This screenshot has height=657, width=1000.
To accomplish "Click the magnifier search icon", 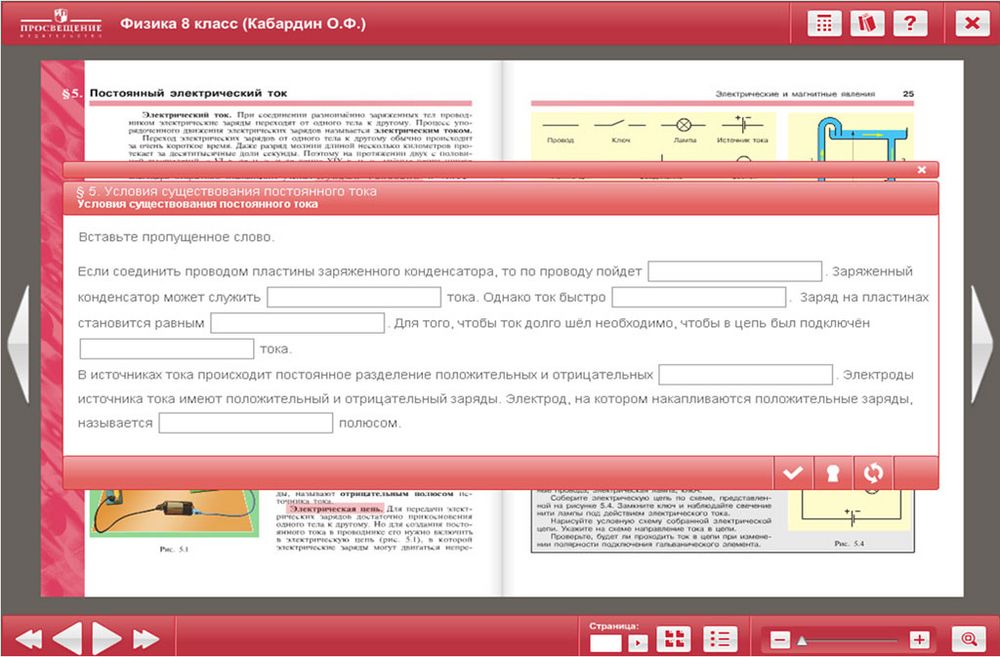I will [x=968, y=639].
